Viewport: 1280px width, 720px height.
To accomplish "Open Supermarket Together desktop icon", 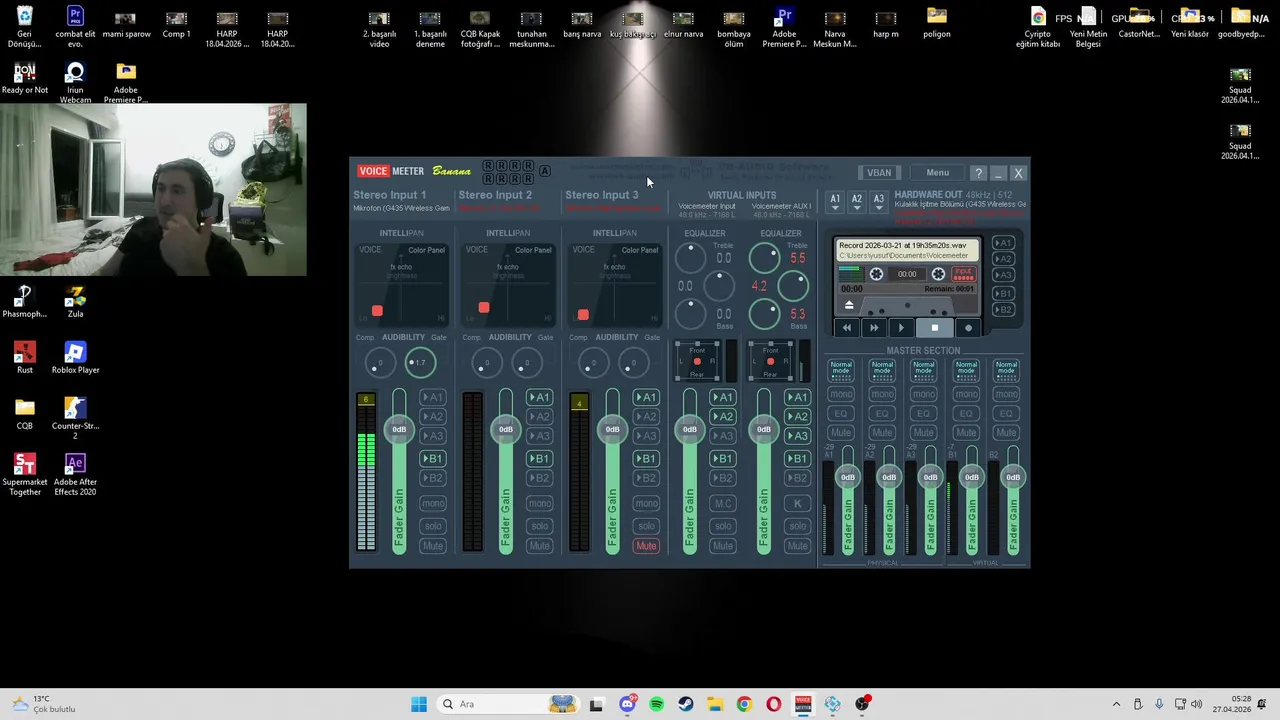I will (25, 475).
